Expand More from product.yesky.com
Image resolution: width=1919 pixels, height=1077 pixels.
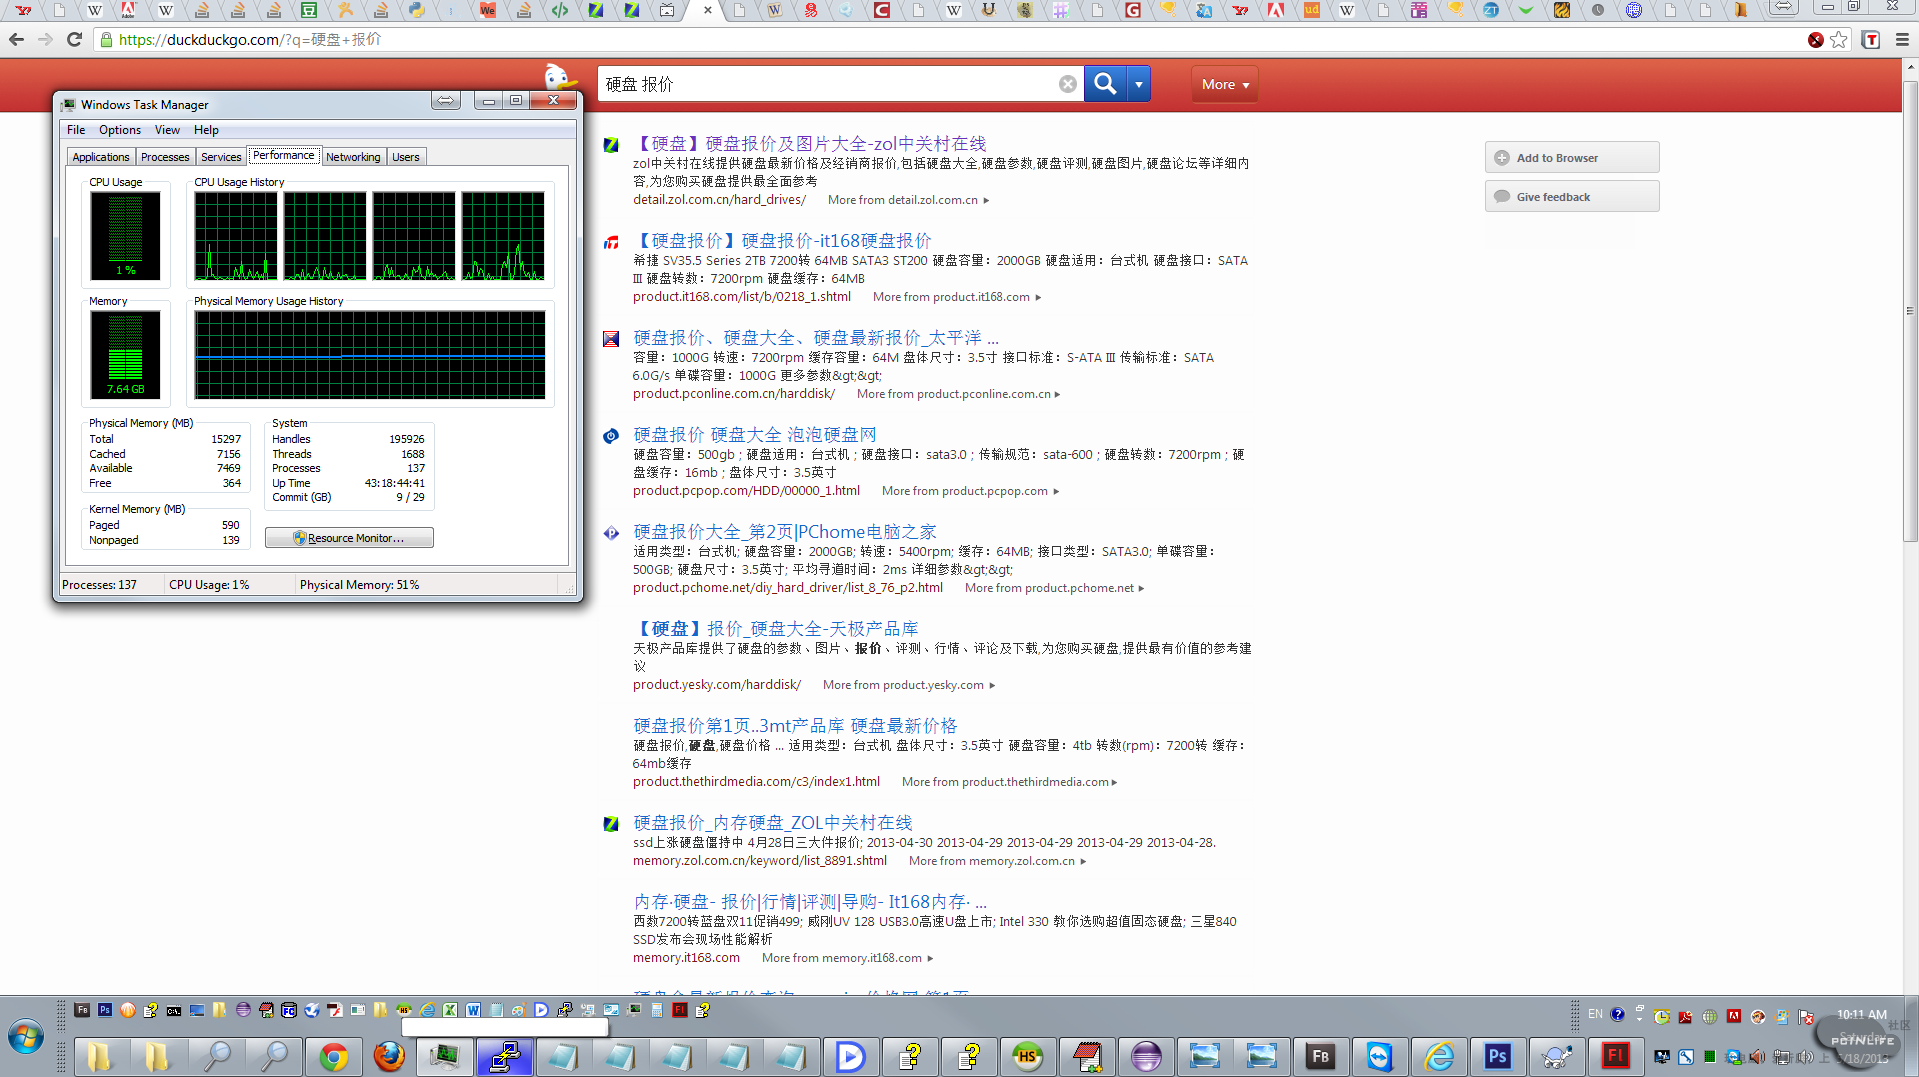[x=909, y=685]
